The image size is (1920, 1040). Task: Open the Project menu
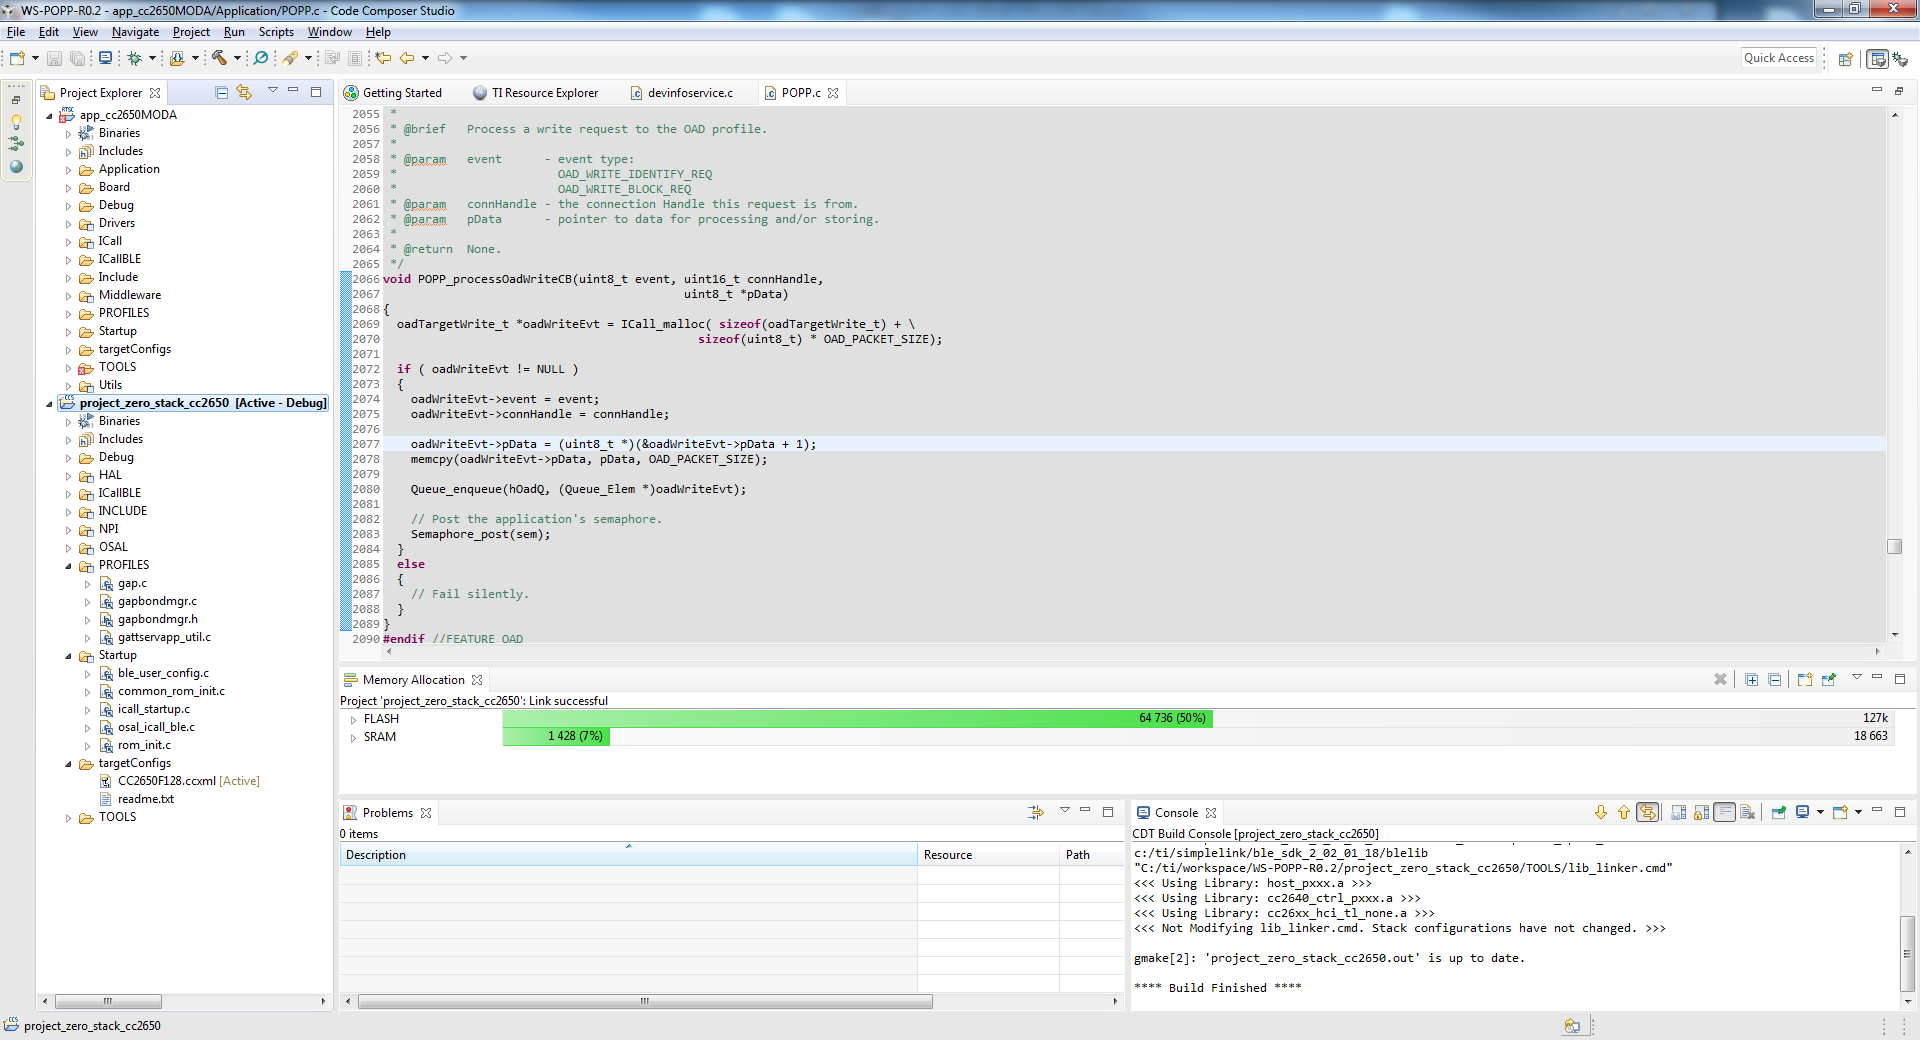point(190,32)
